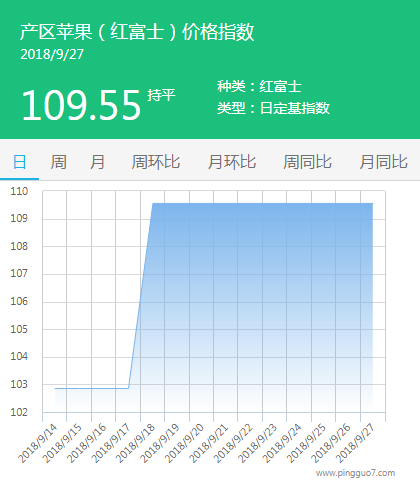
Task: Click the date 2018/9/27 under the title
Action: click(x=52, y=55)
